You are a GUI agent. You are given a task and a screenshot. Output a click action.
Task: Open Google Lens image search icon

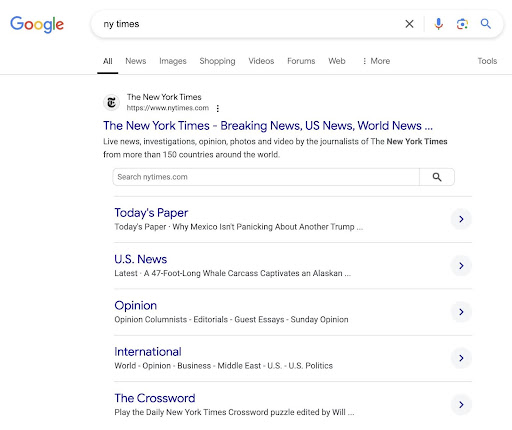coord(462,24)
